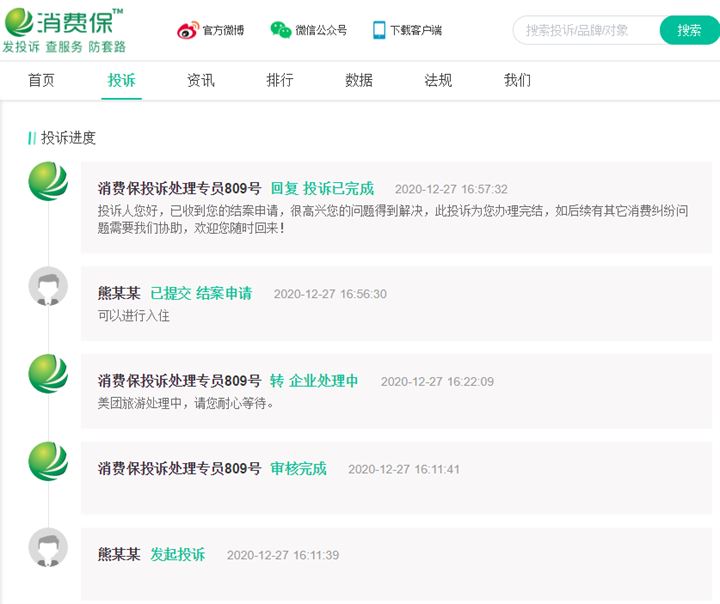Open the 我们 tab
This screenshot has width=720, height=604.
click(517, 80)
